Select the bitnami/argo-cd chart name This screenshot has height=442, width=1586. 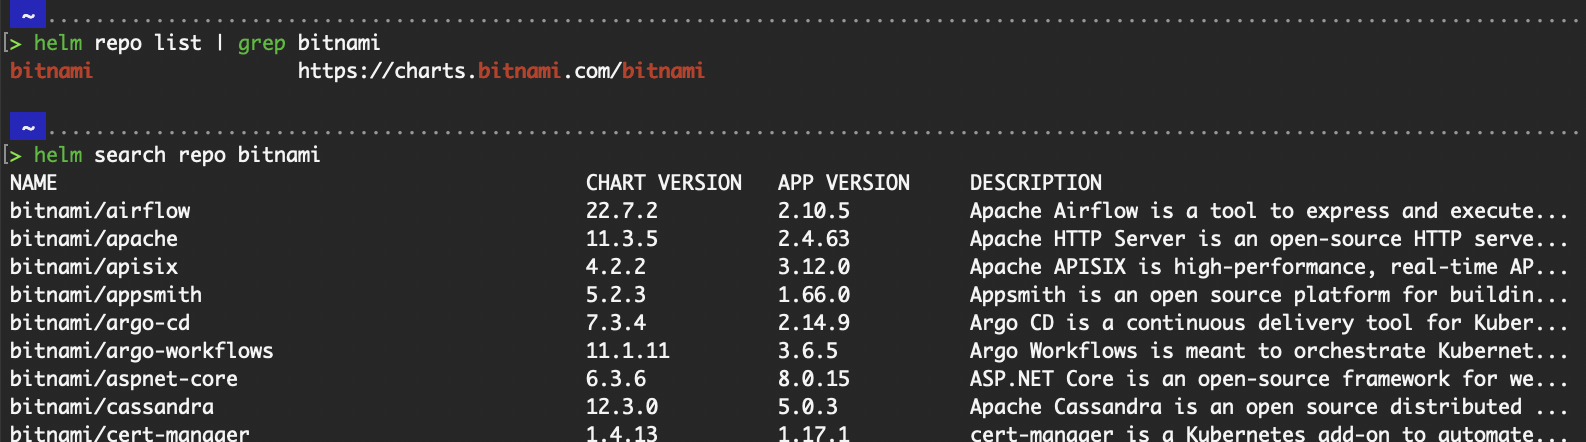pyautogui.click(x=100, y=323)
